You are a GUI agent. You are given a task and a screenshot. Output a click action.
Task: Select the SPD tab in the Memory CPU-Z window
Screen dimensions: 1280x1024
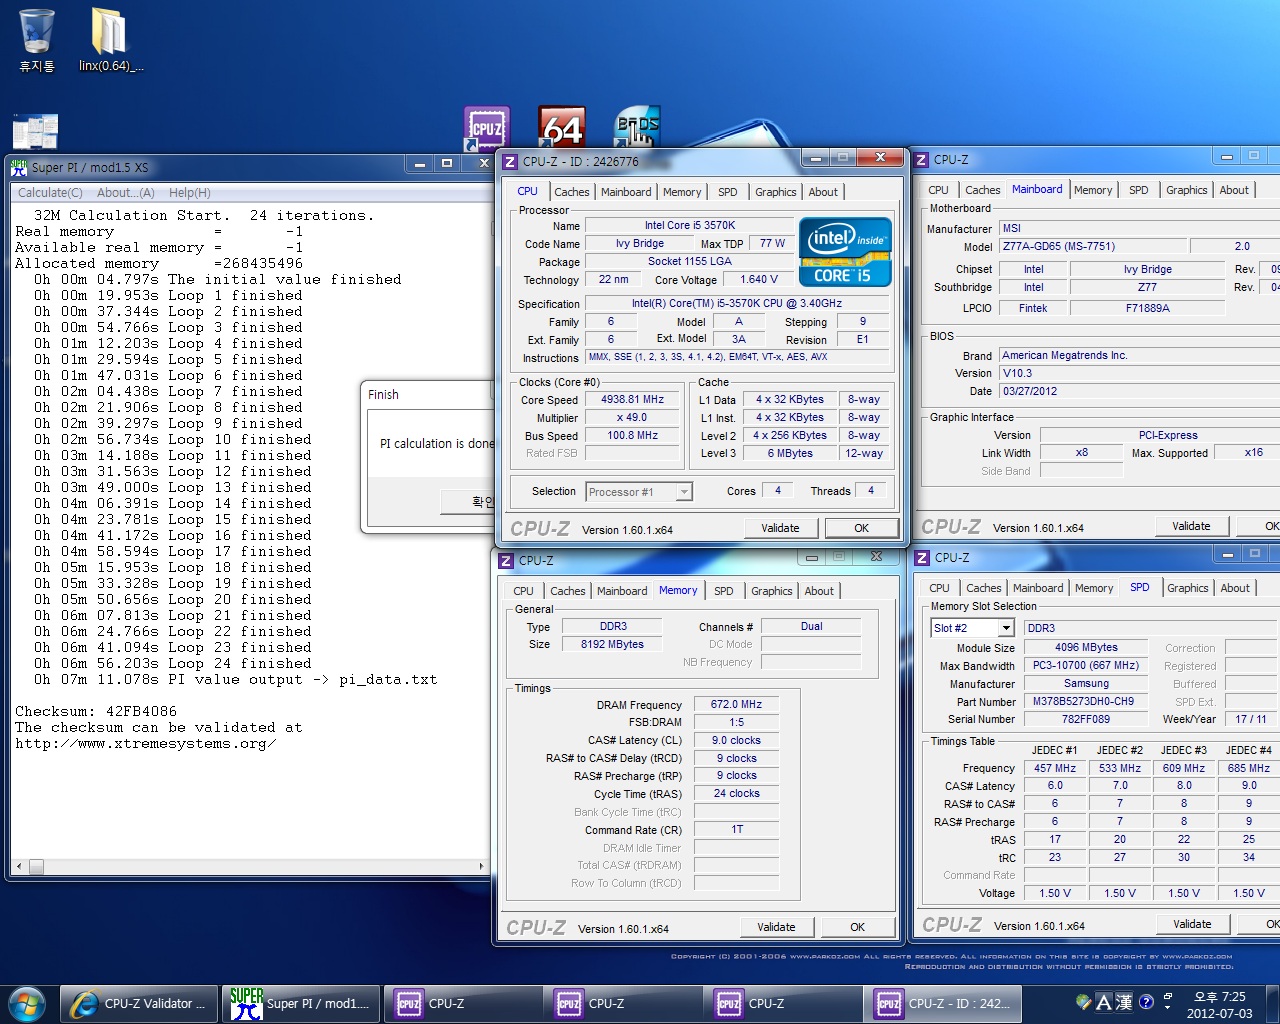(724, 591)
